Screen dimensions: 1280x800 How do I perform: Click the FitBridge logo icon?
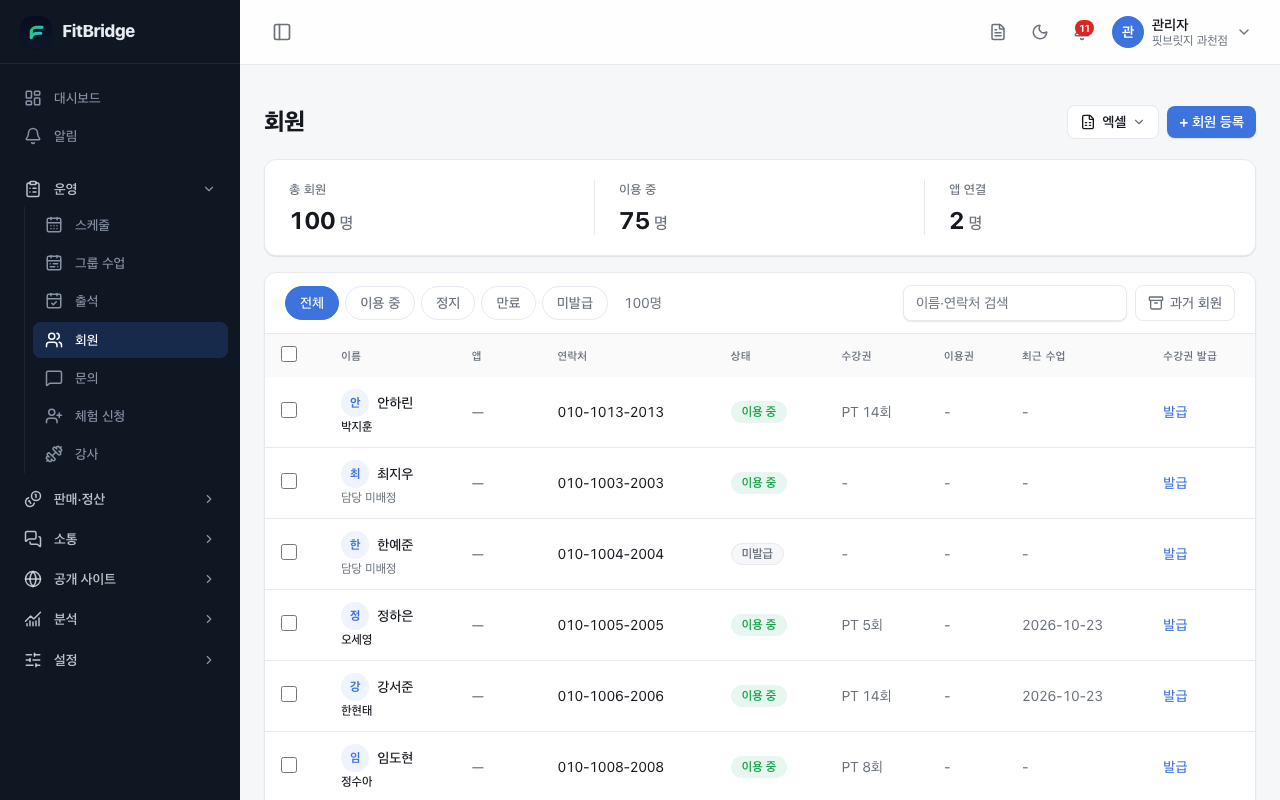pyautogui.click(x=36, y=32)
